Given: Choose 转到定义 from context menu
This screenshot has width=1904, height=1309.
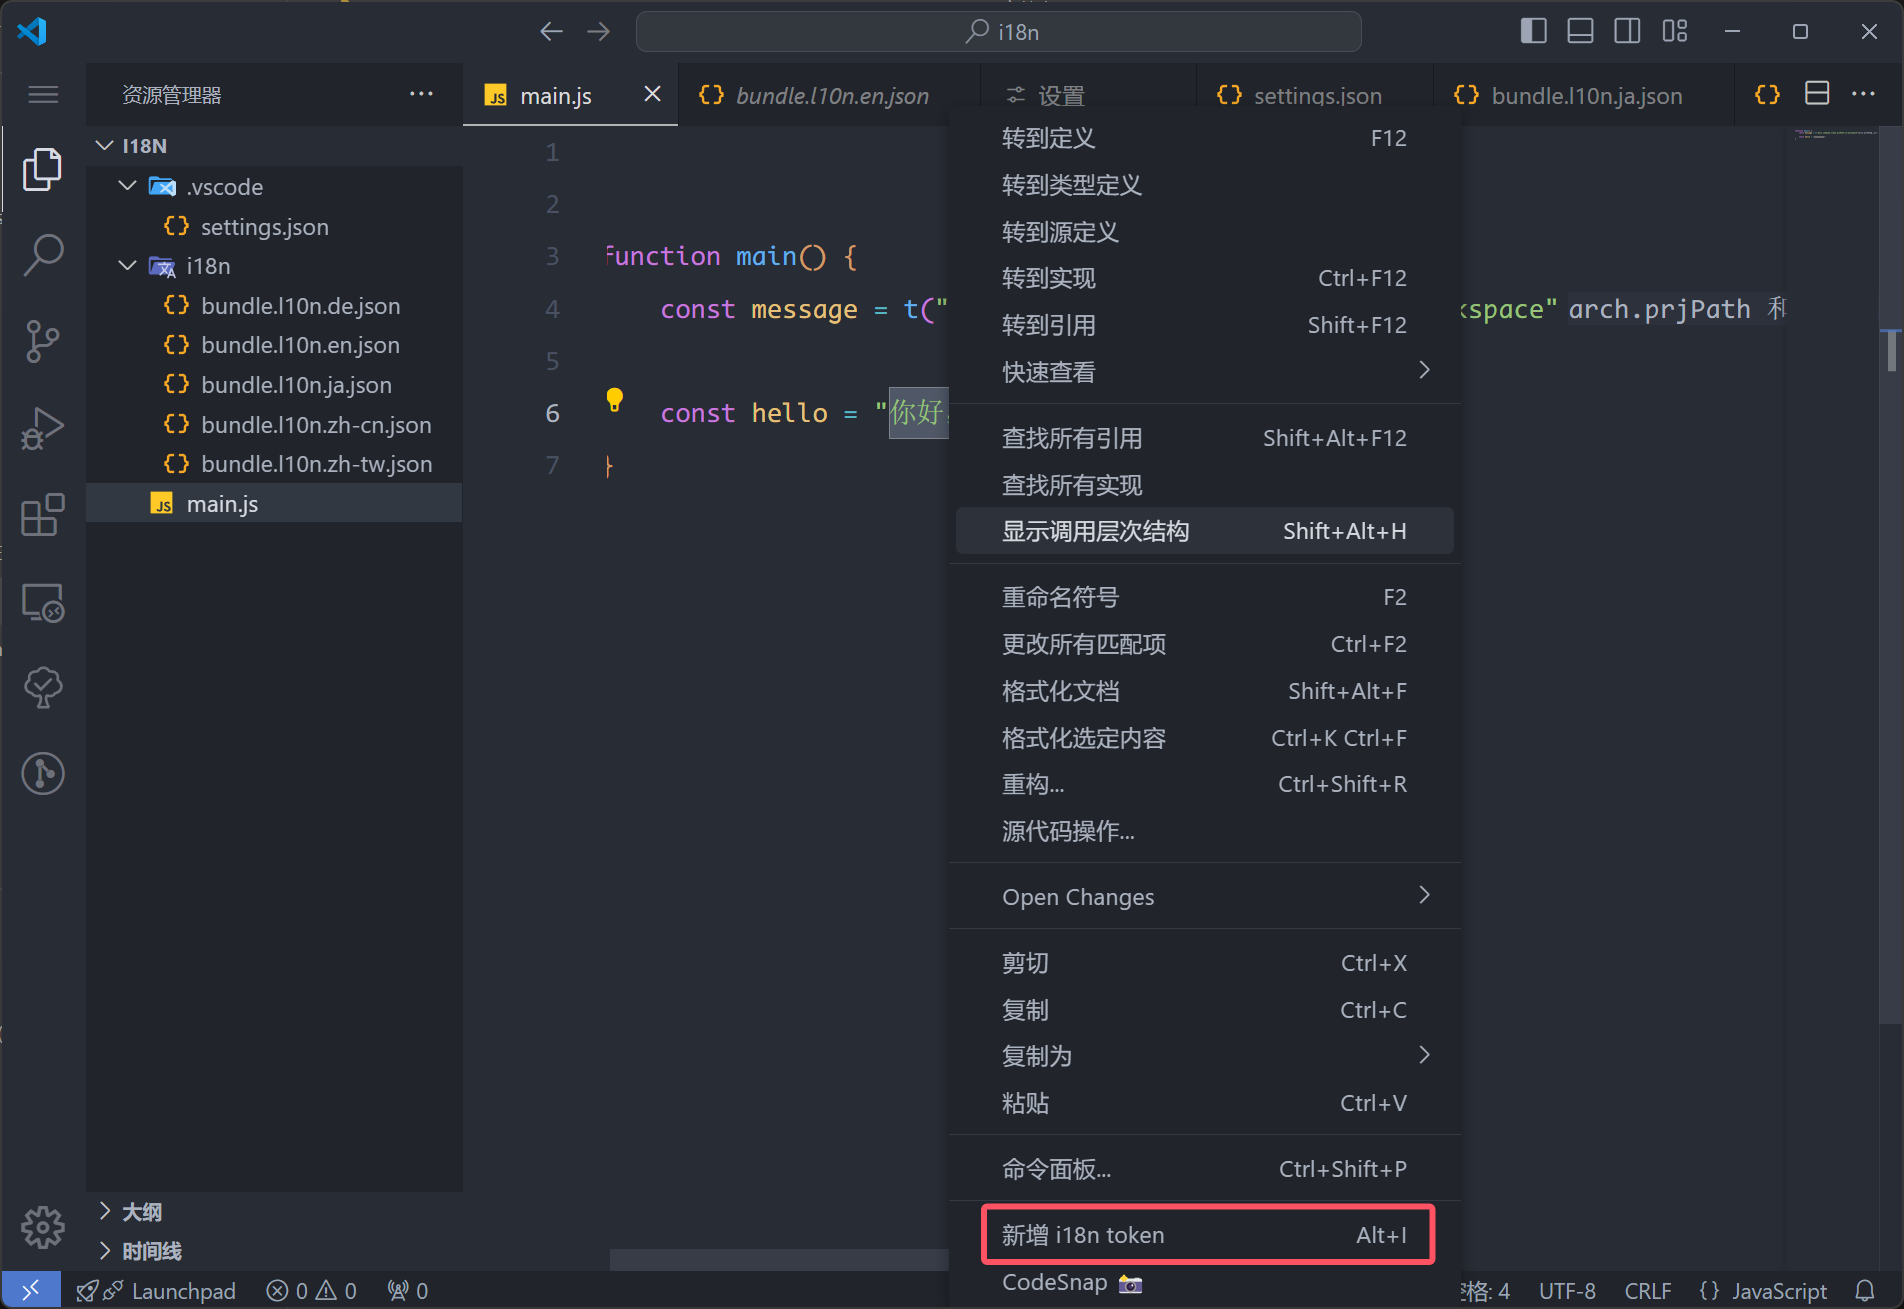Looking at the screenshot, I should (x=1204, y=138).
